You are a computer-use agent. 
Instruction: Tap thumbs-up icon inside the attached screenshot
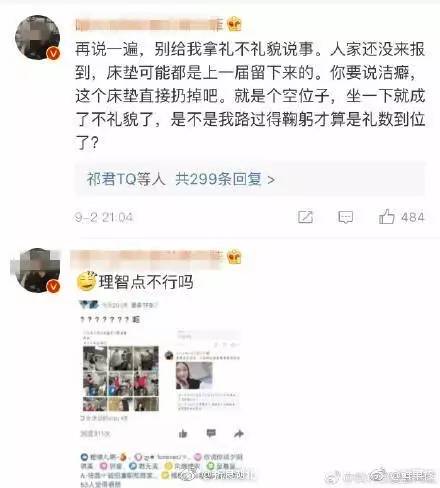pyautogui.click(x=183, y=433)
